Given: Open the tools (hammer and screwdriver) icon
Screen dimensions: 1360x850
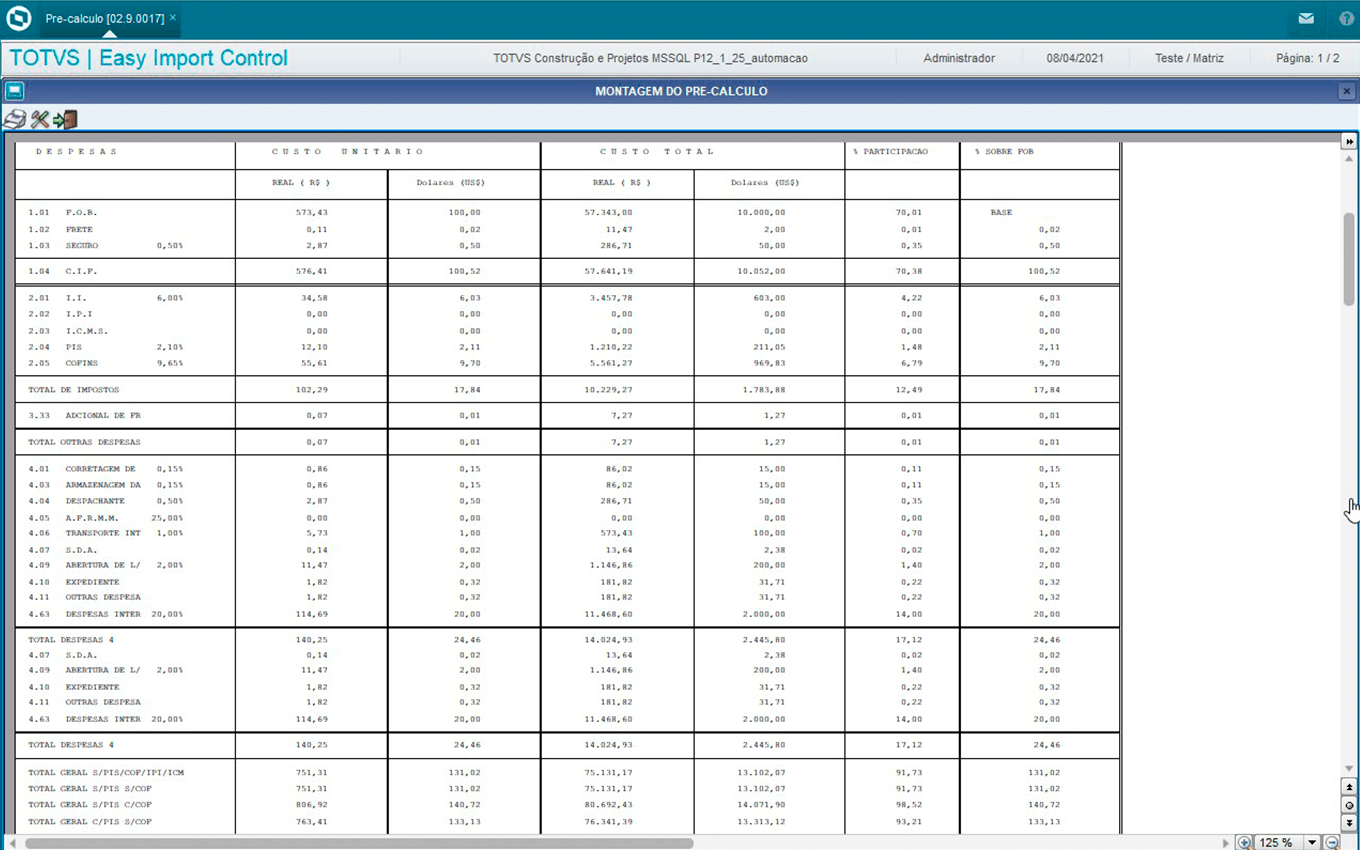Looking at the screenshot, I should click(40, 120).
